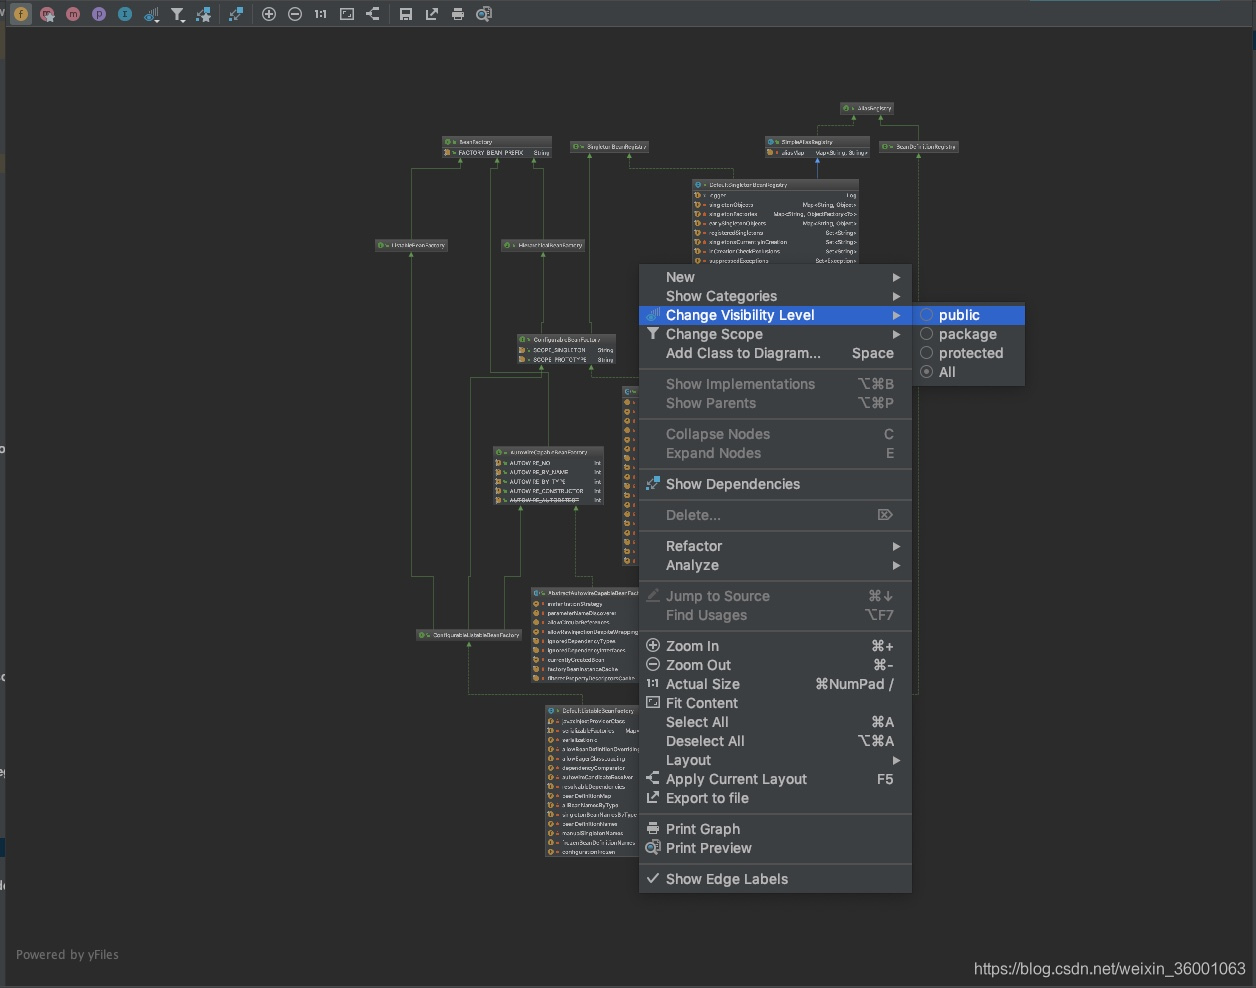Select the package visibility radio option
The width and height of the screenshot is (1256, 988).
pos(968,334)
